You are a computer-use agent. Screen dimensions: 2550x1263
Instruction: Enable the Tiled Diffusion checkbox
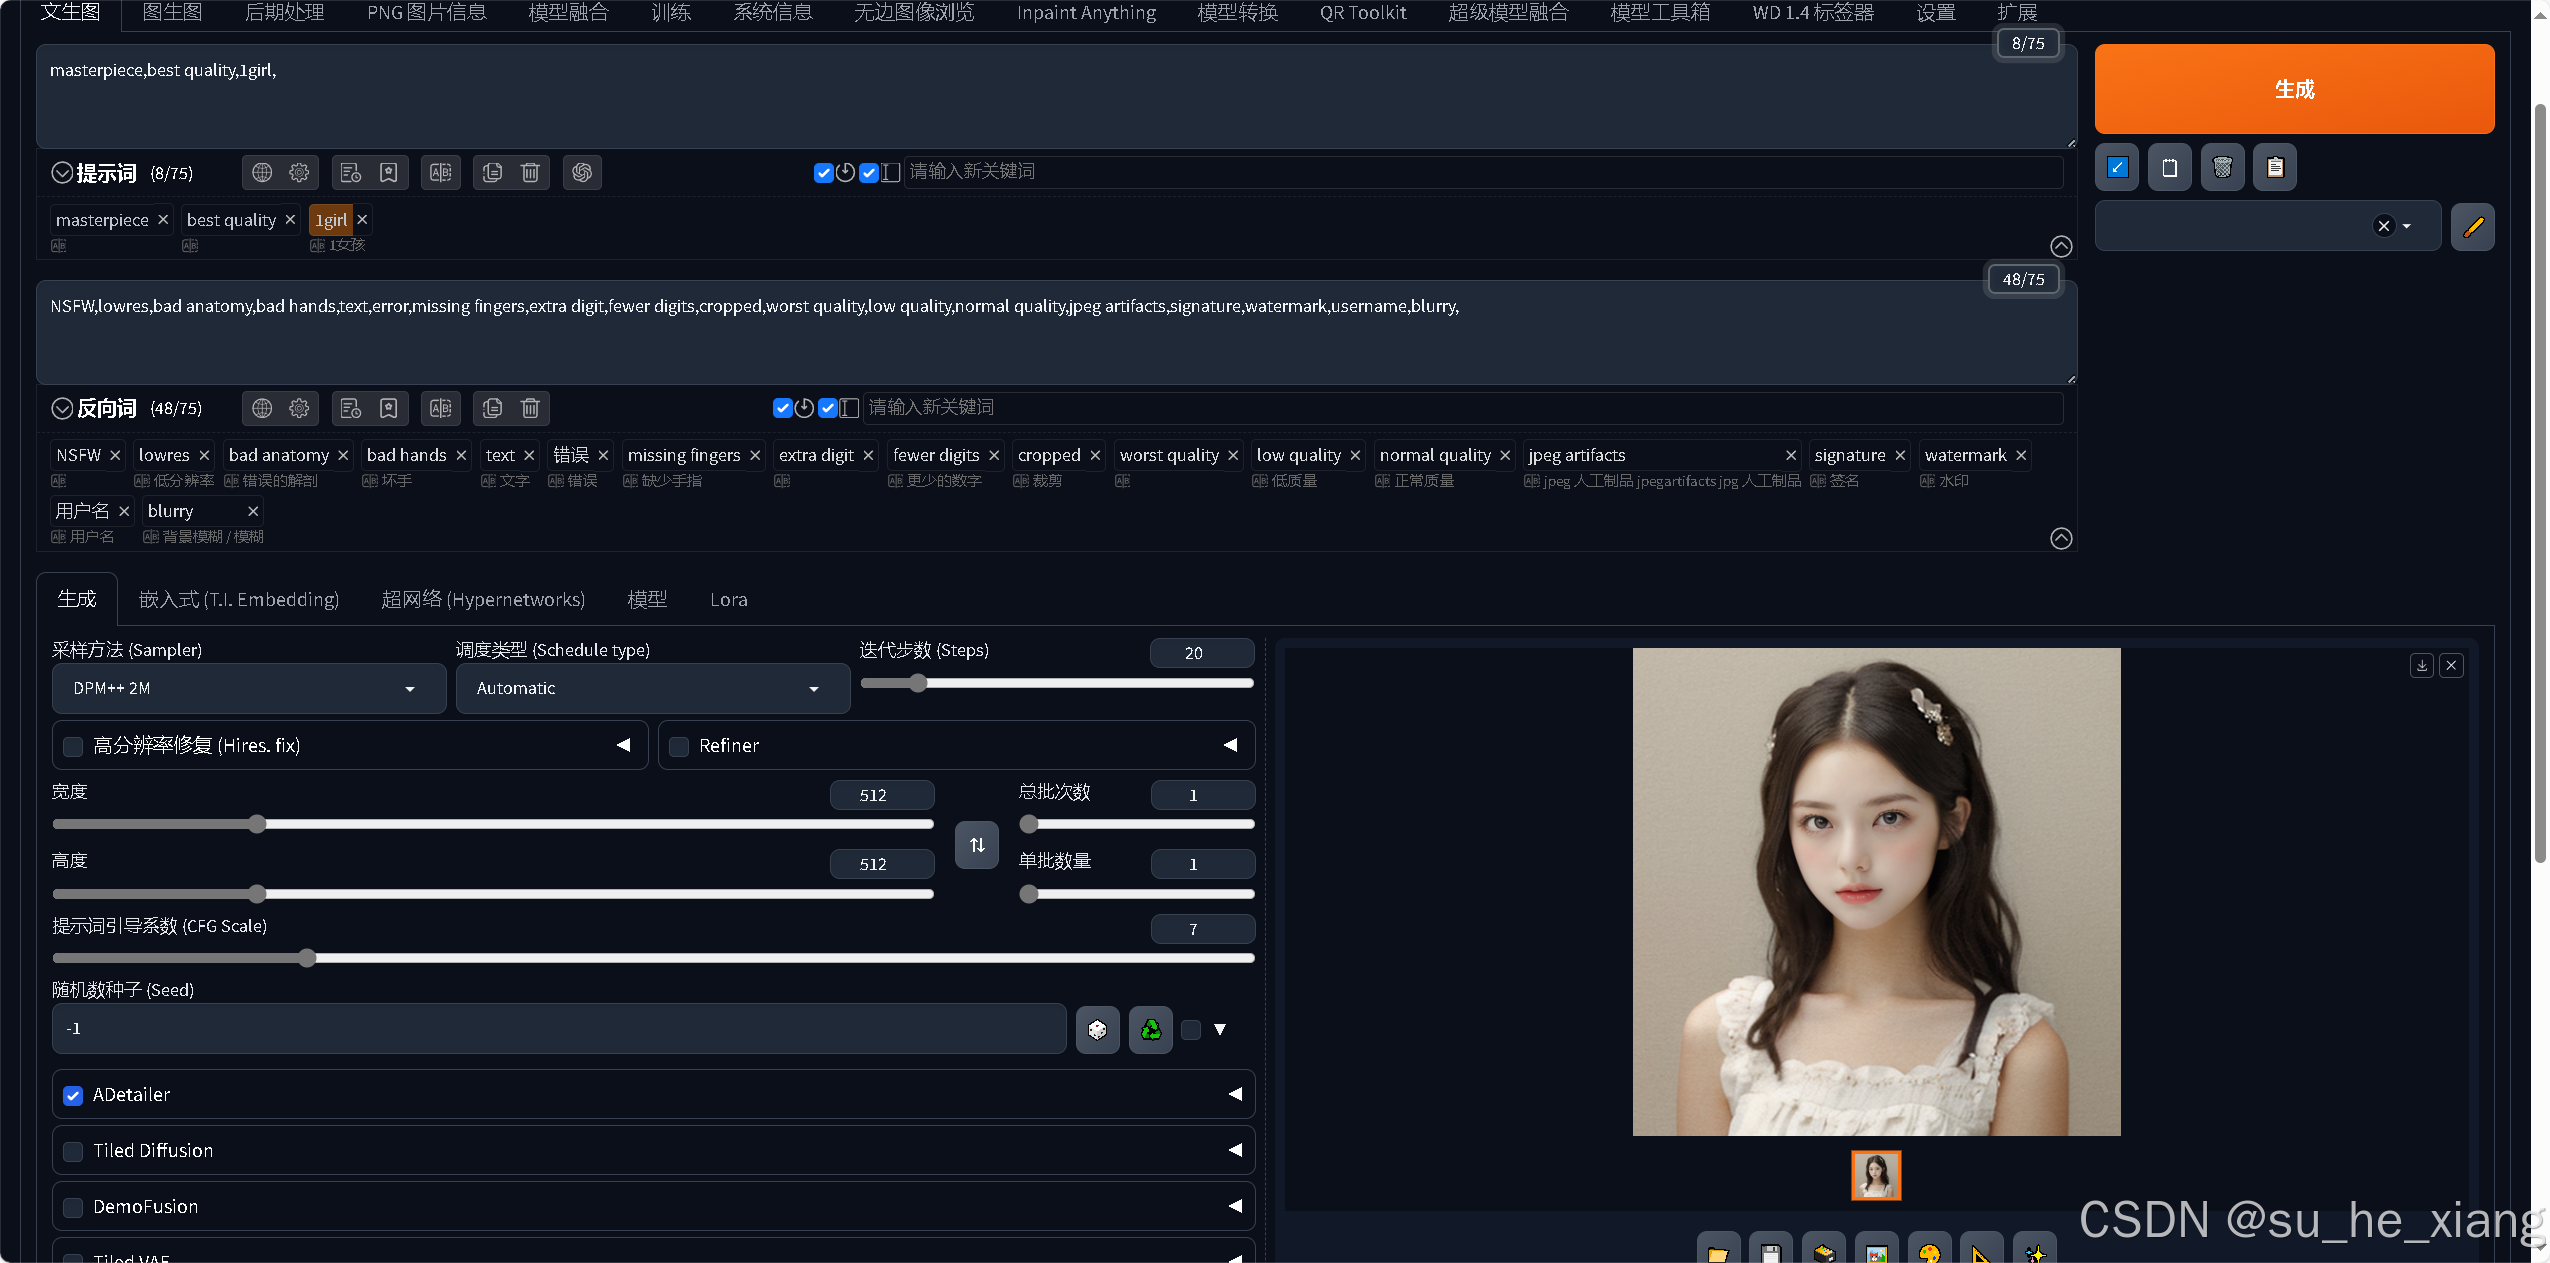[73, 1151]
